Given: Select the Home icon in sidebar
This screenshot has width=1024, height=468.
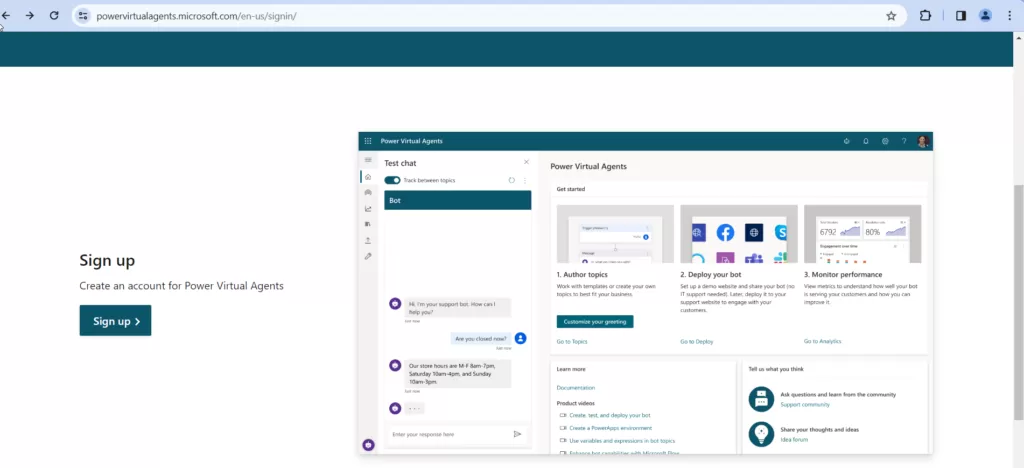Looking at the screenshot, I should click(368, 176).
